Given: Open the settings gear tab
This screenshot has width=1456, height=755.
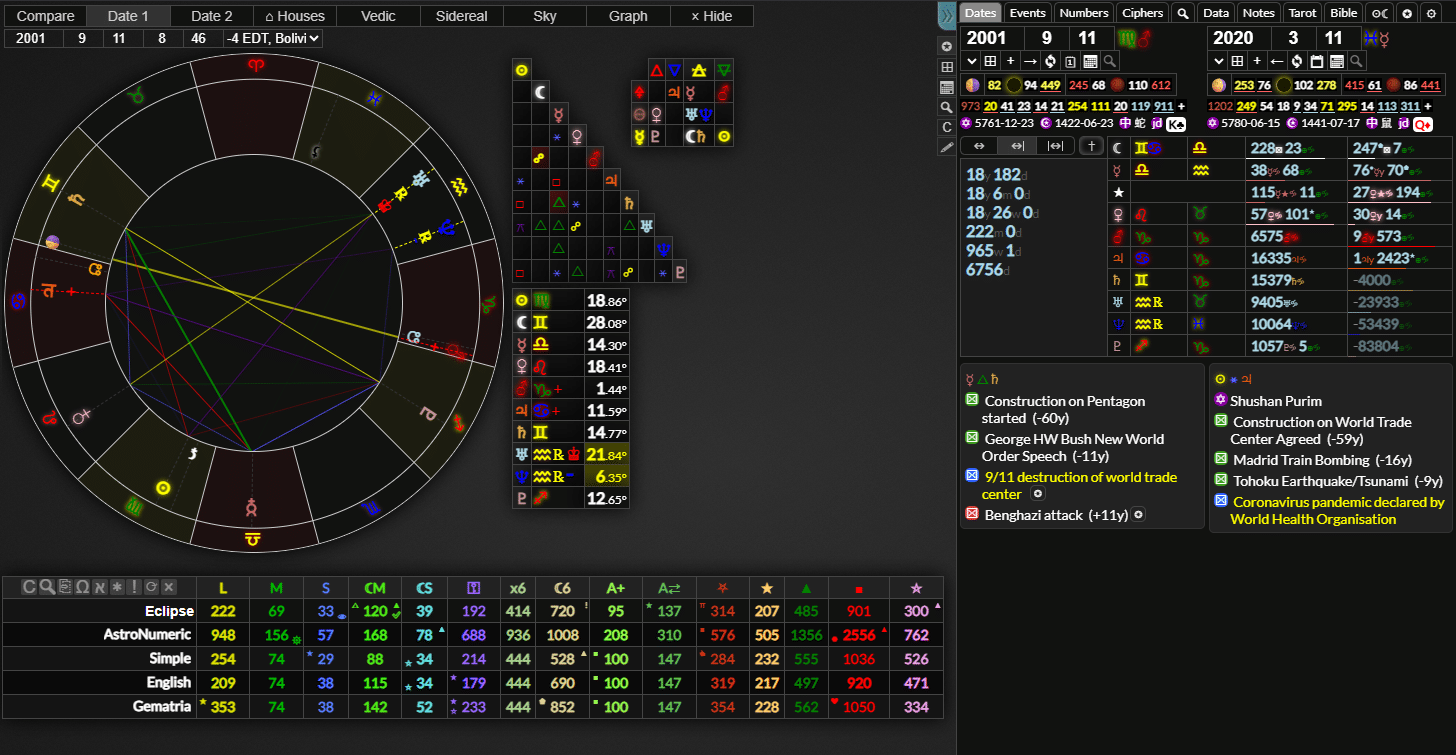Looking at the screenshot, I should [x=1431, y=13].
